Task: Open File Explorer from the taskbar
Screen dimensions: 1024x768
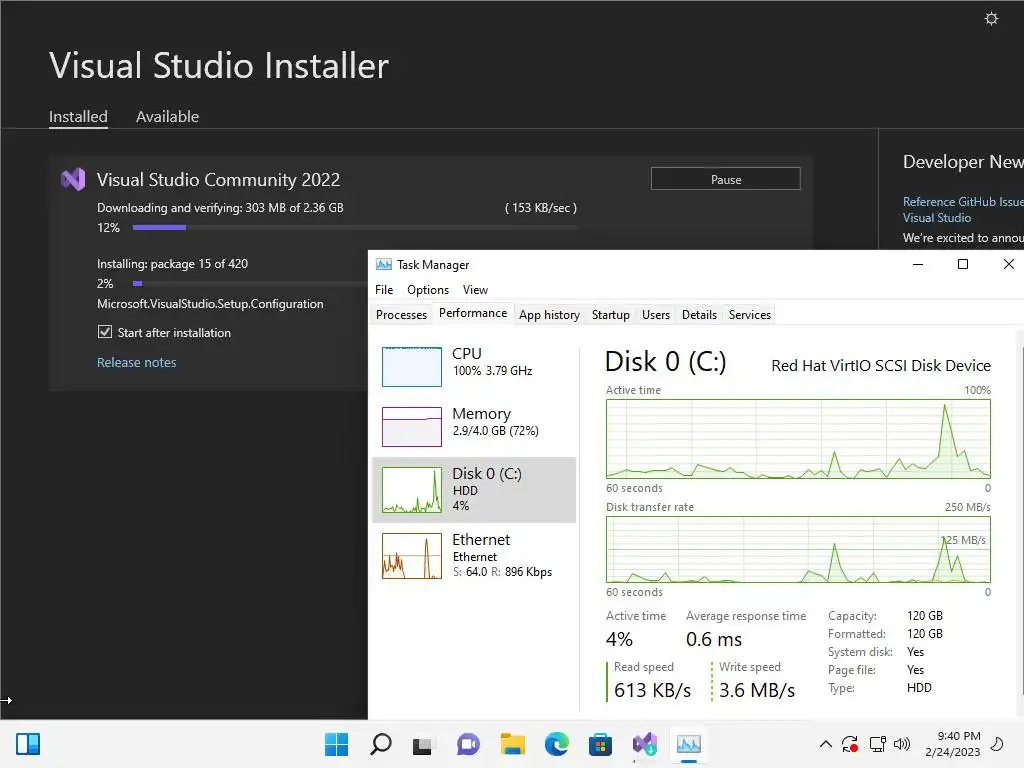Action: (x=513, y=744)
